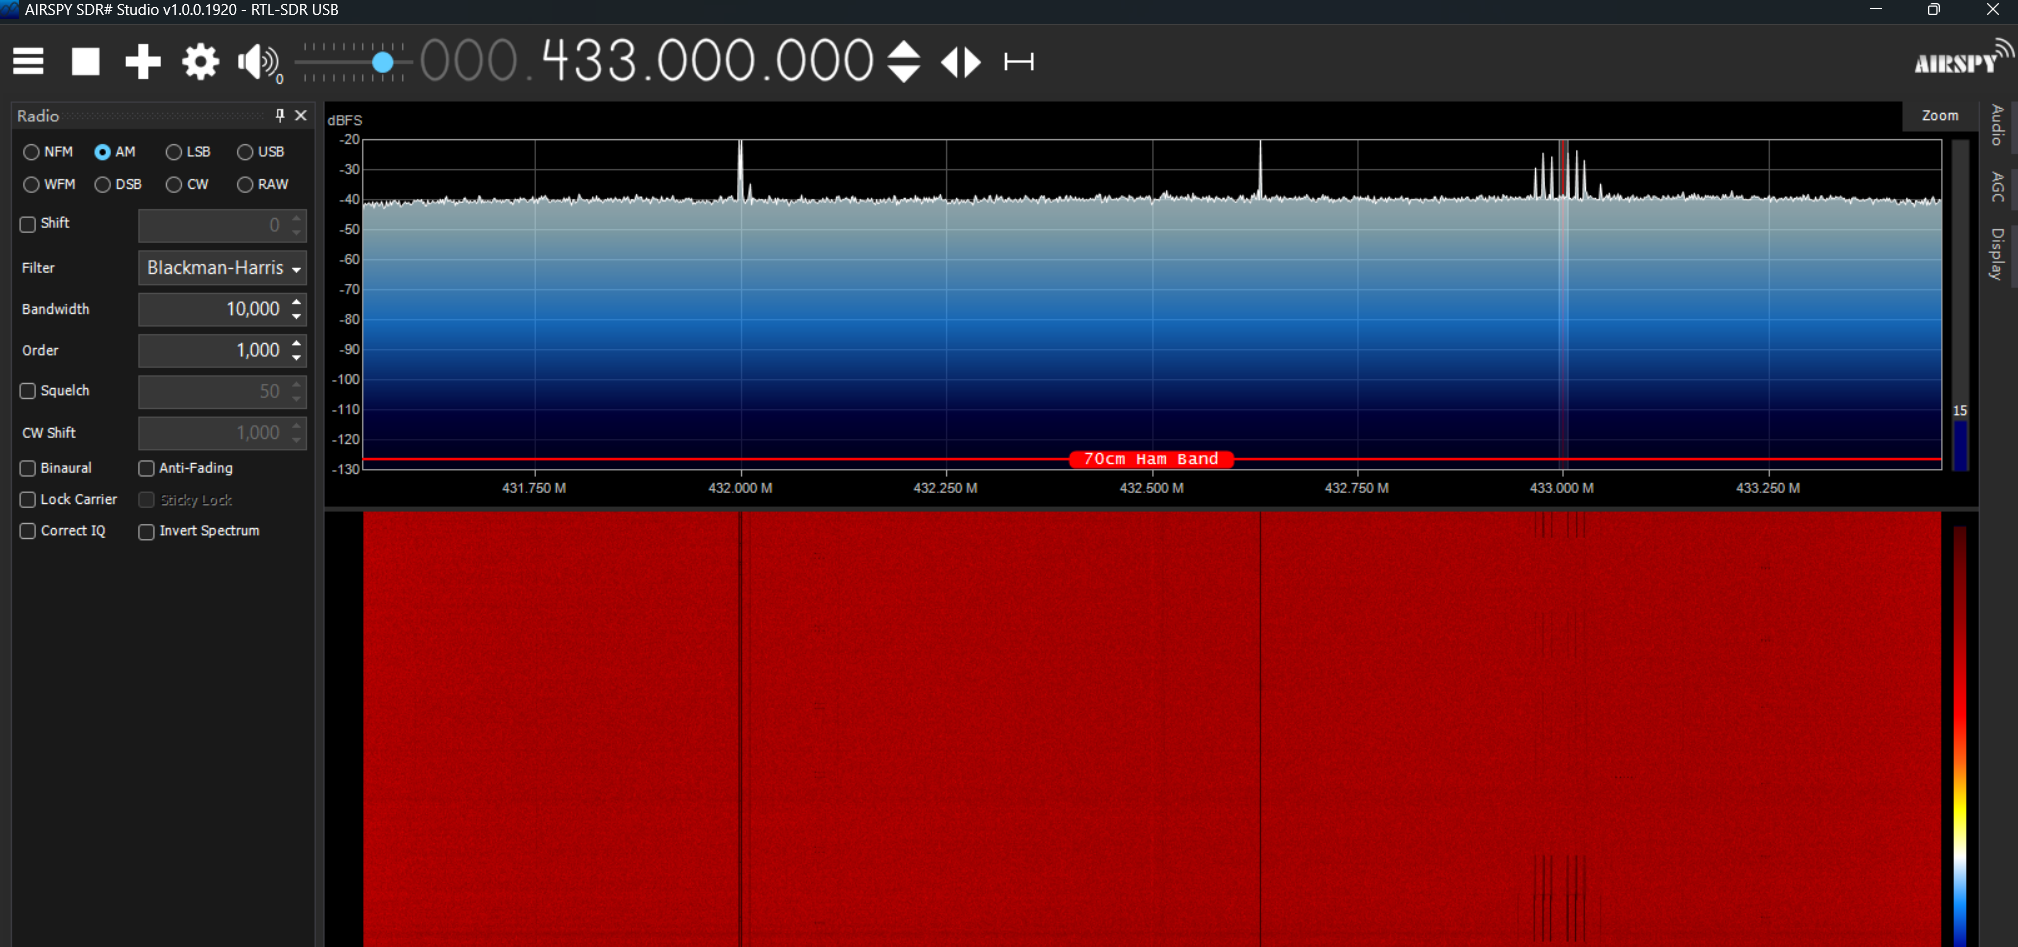Stop the SDR playback

pos(85,61)
